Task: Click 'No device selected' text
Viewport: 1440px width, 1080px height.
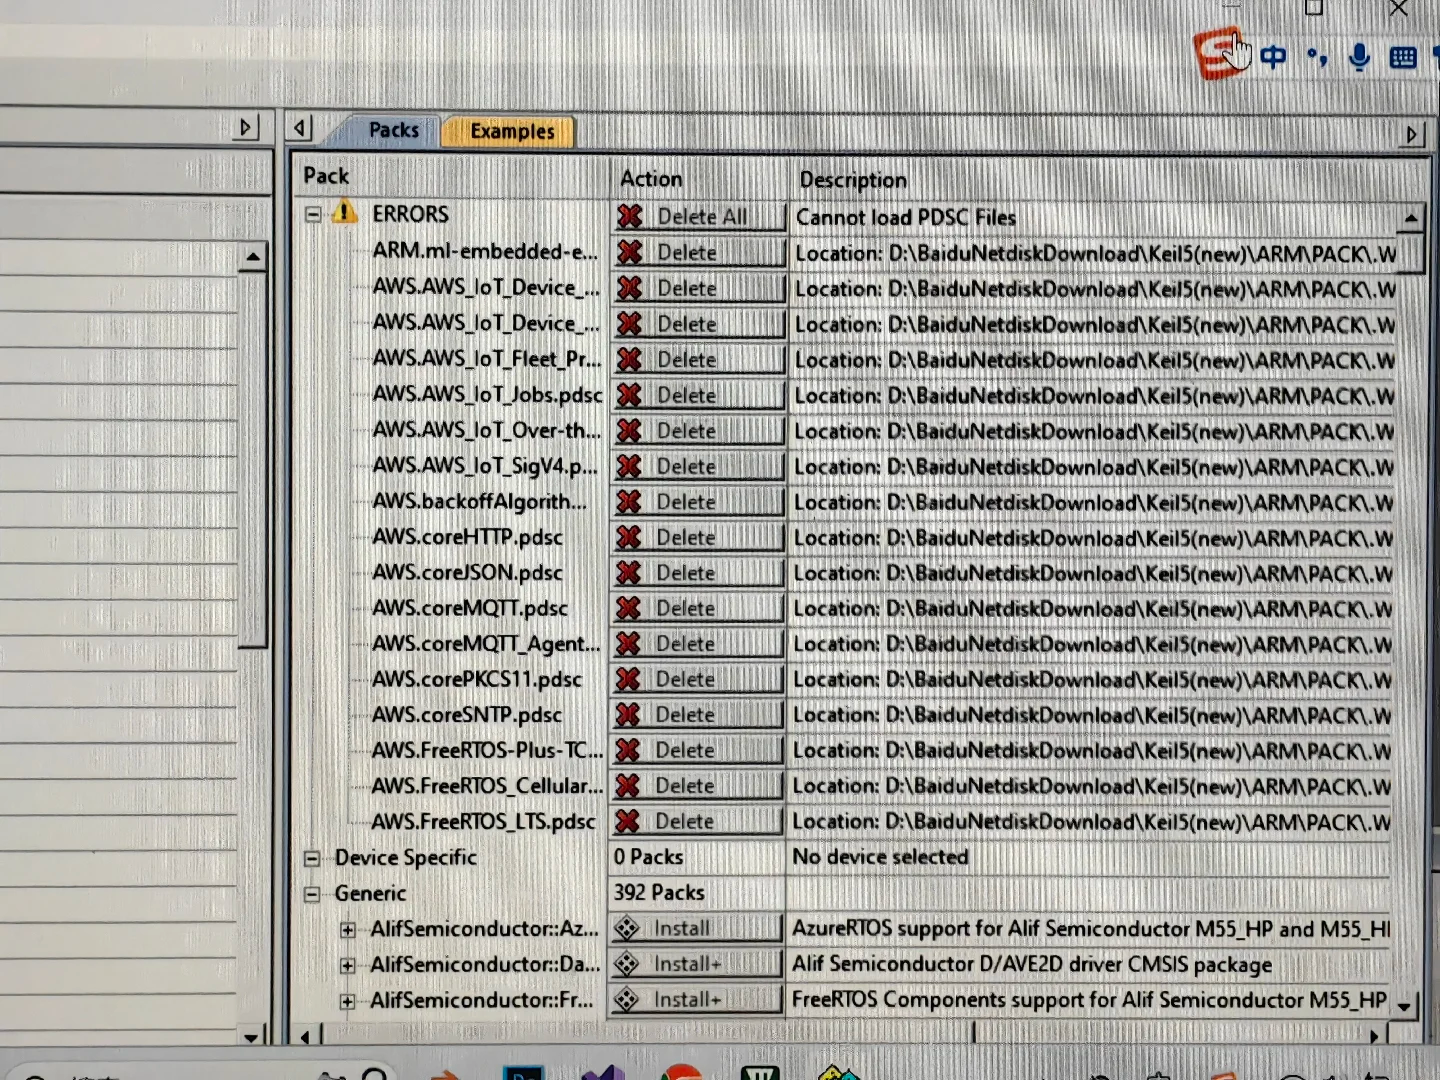Action: pyautogui.click(x=880, y=857)
